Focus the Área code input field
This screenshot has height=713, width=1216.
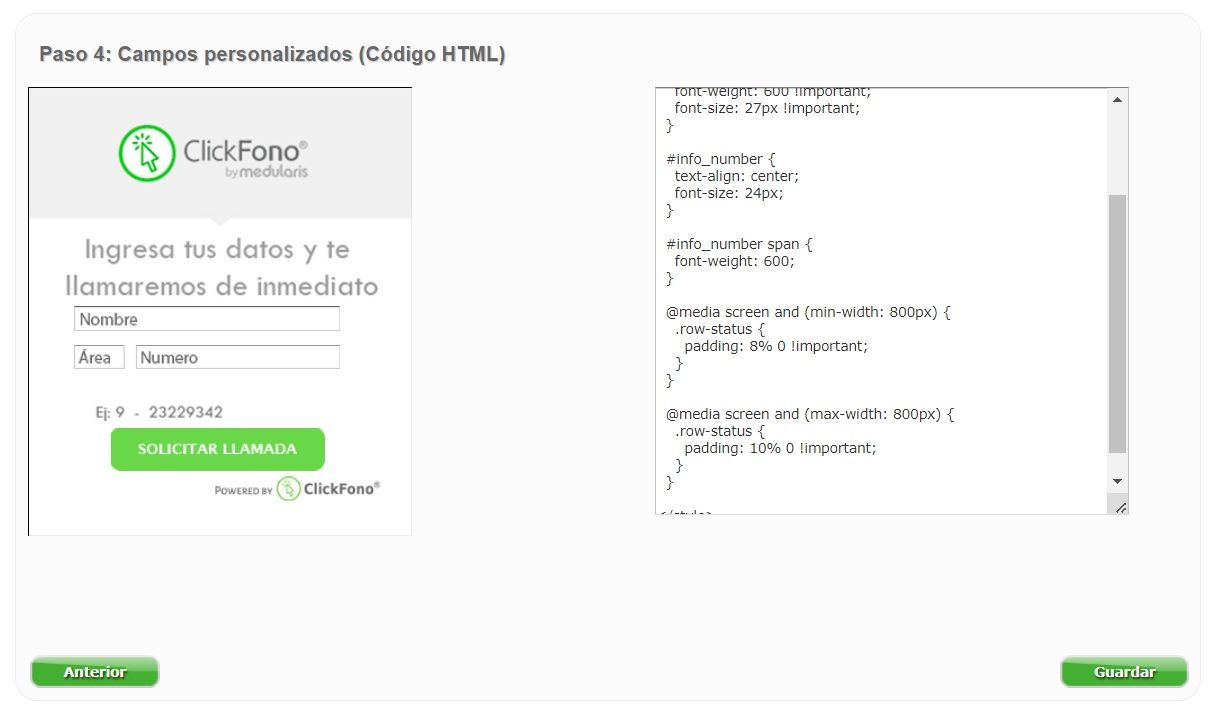pos(99,357)
